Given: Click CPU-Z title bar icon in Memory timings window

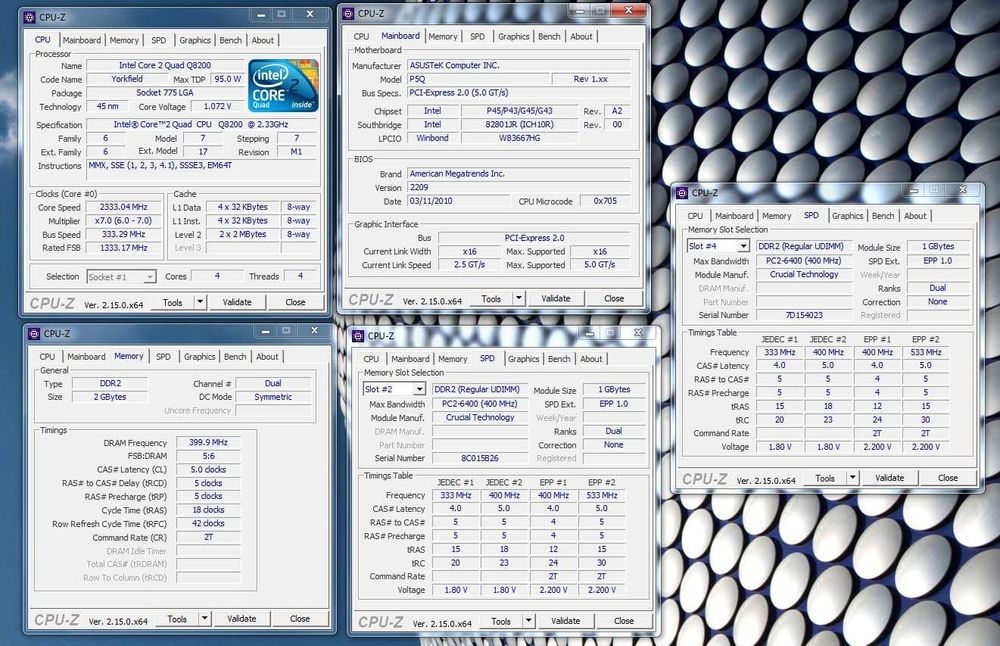Looking at the screenshot, I should point(33,333).
